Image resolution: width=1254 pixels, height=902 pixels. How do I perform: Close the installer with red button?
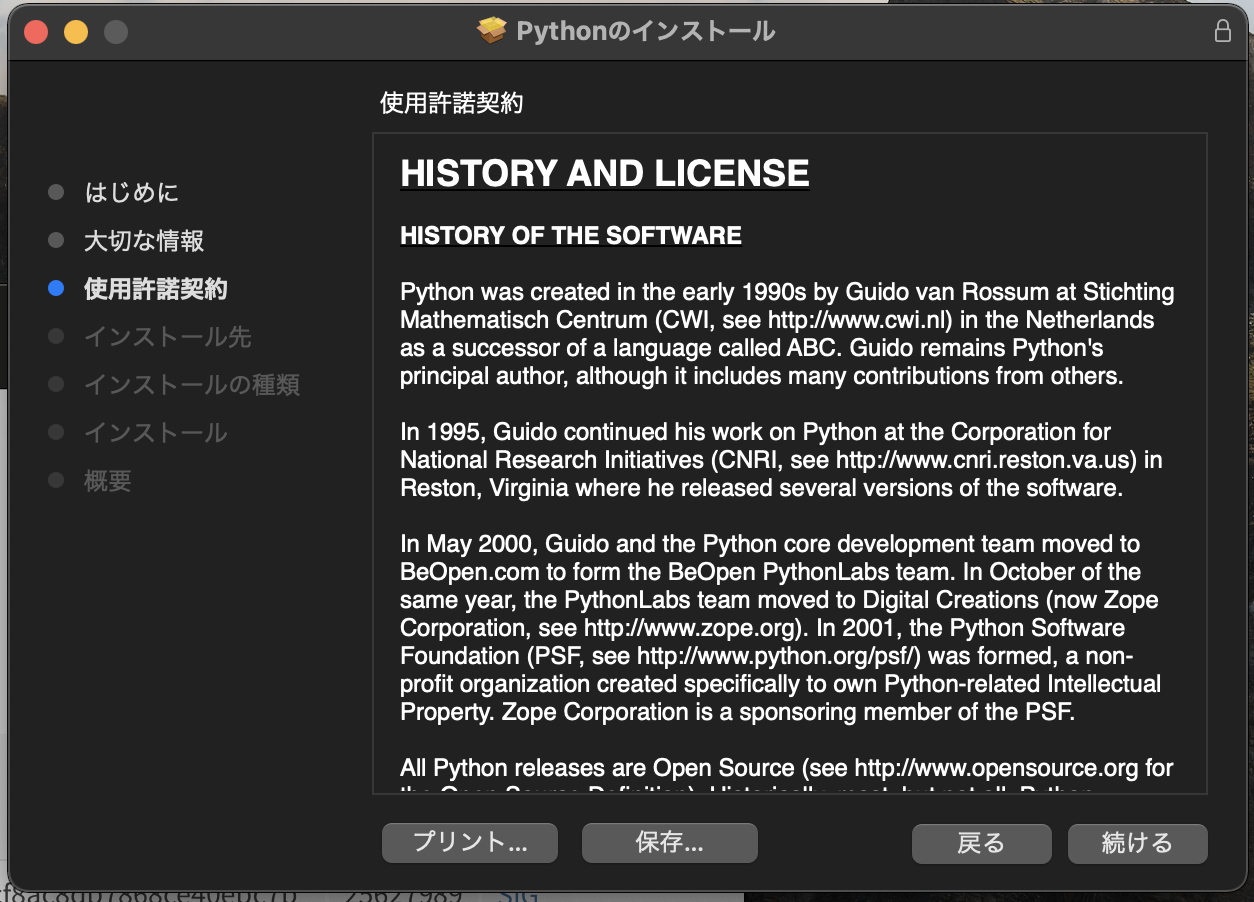pos(36,32)
